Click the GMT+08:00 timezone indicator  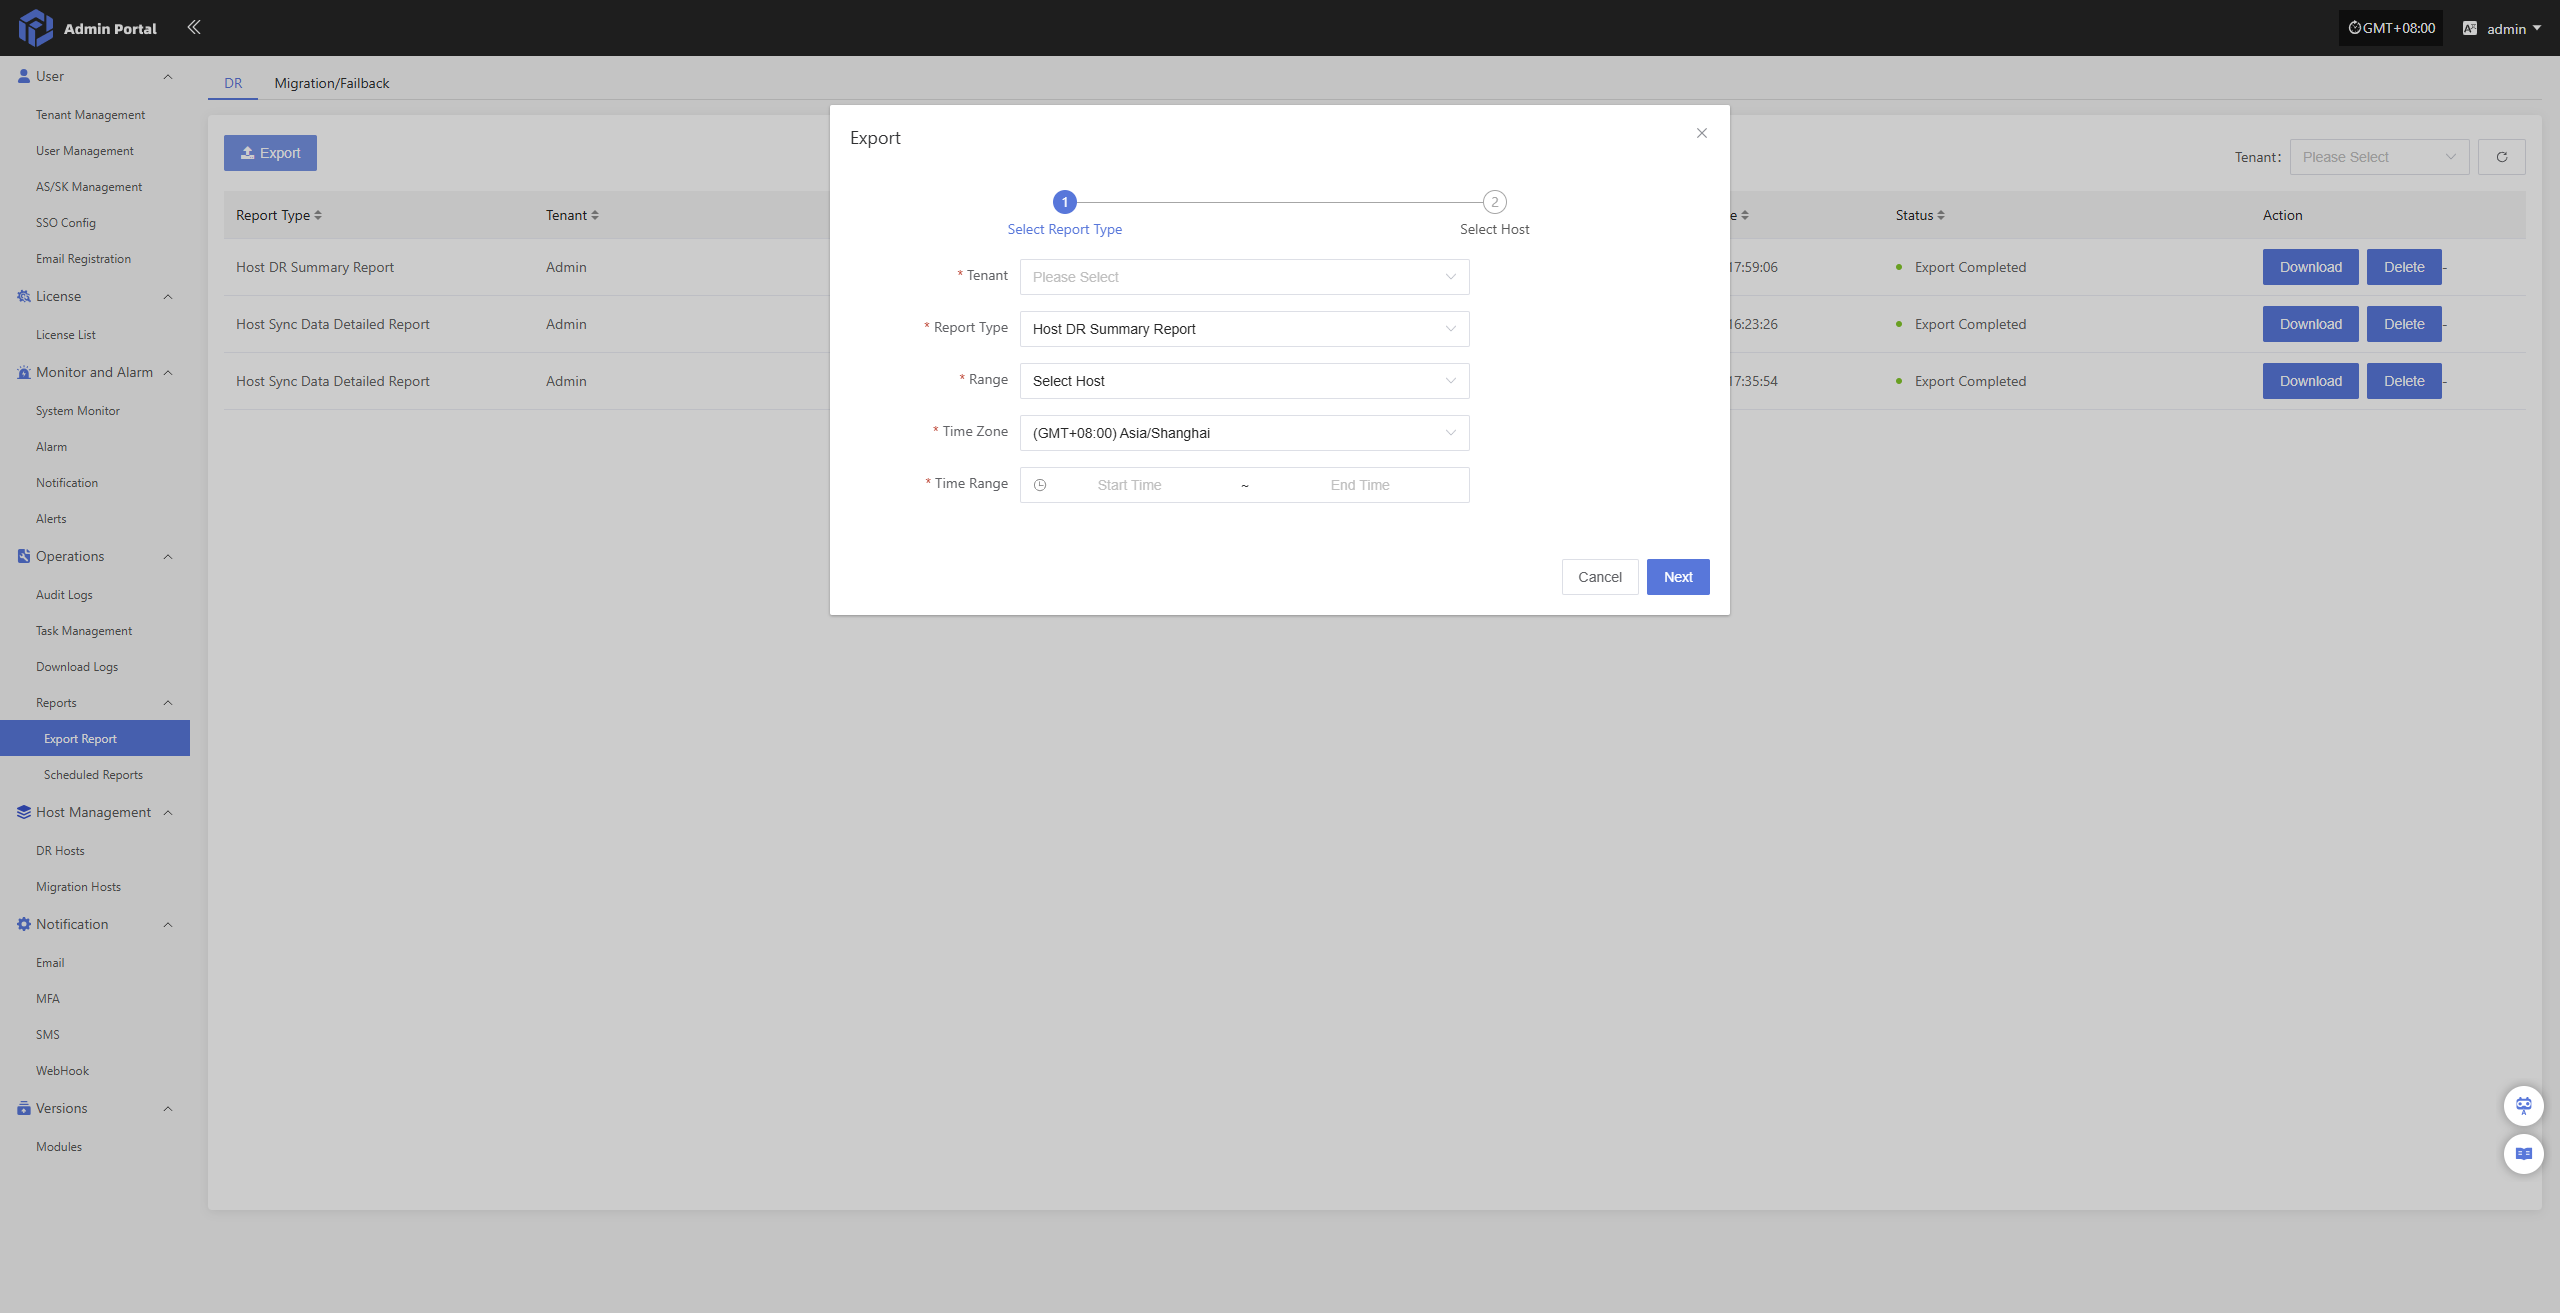click(x=2391, y=28)
